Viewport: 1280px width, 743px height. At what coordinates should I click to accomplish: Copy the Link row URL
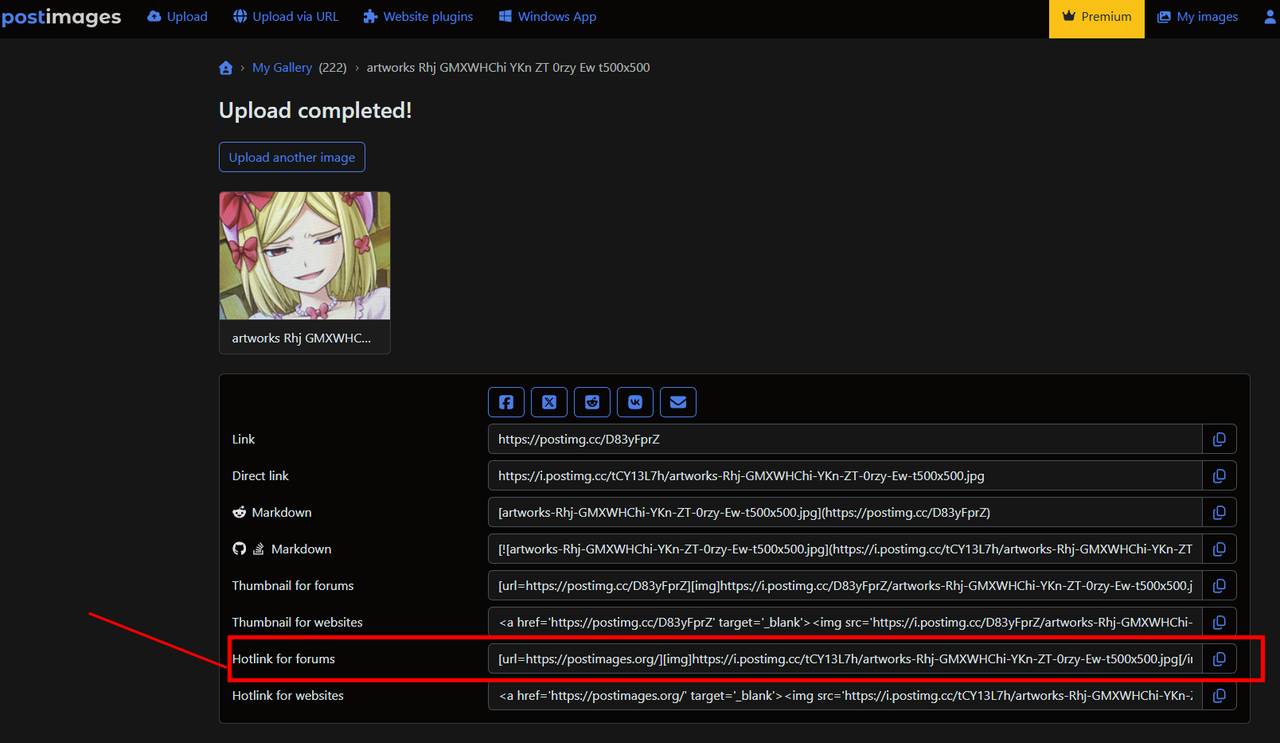(1219, 439)
